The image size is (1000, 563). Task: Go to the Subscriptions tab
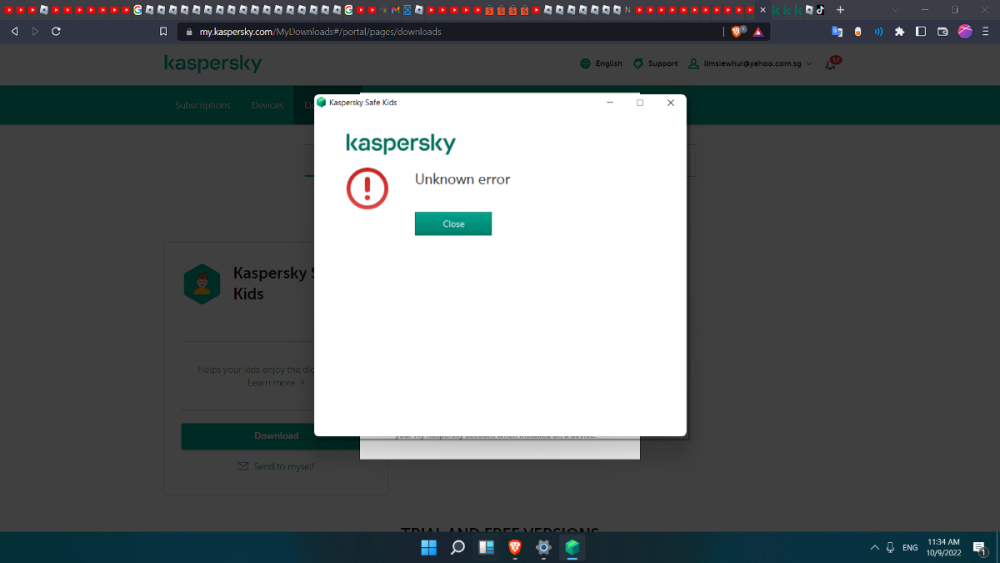[203, 105]
